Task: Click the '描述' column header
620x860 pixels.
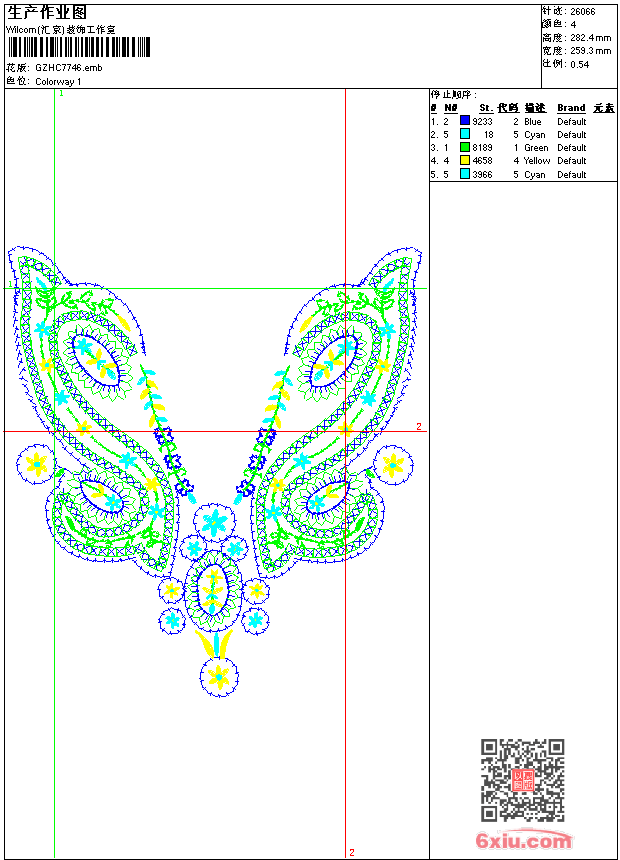Action: 535,108
